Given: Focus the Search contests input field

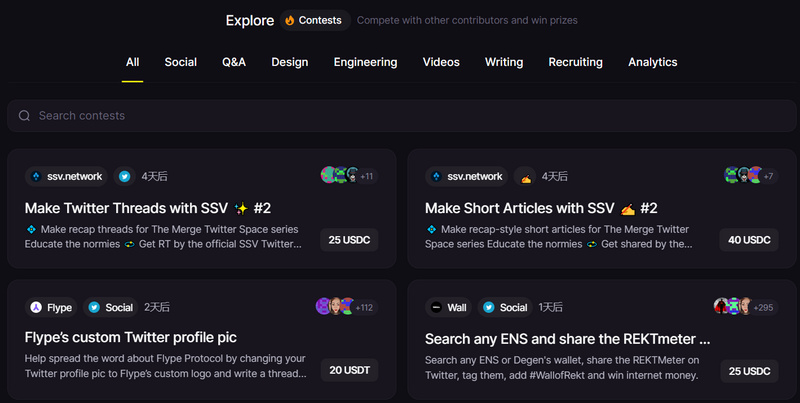Looking at the screenshot, I should (400, 116).
